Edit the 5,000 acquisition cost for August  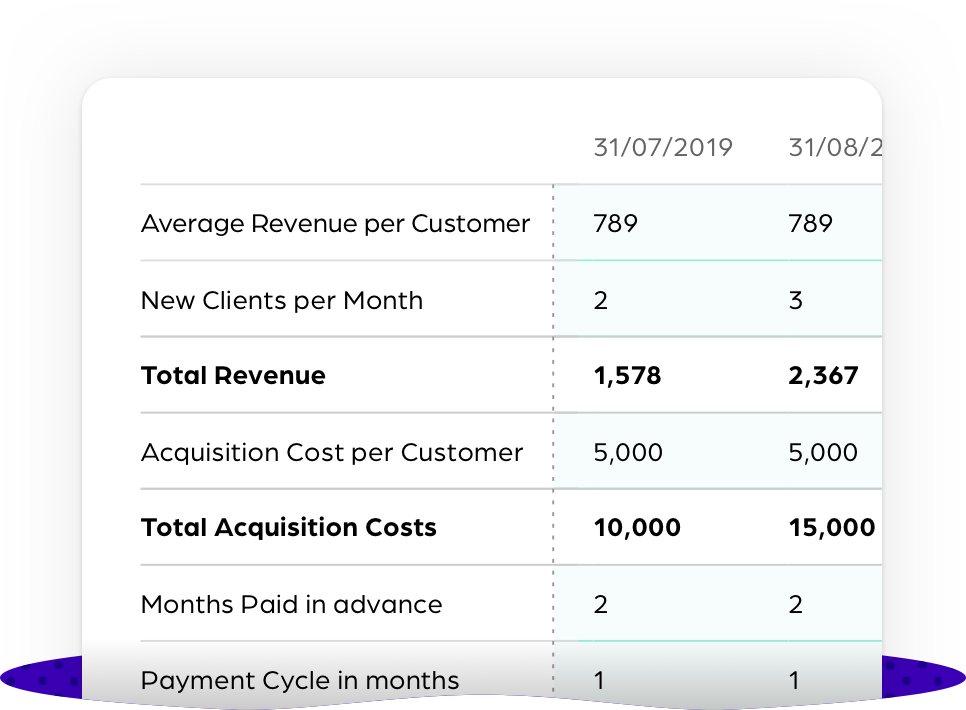coord(823,452)
